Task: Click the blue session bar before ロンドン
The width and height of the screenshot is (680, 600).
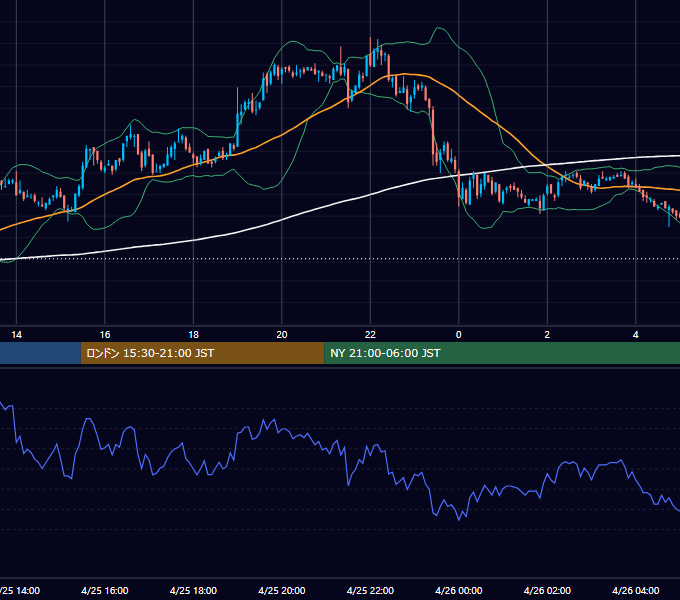Action: click(40, 353)
